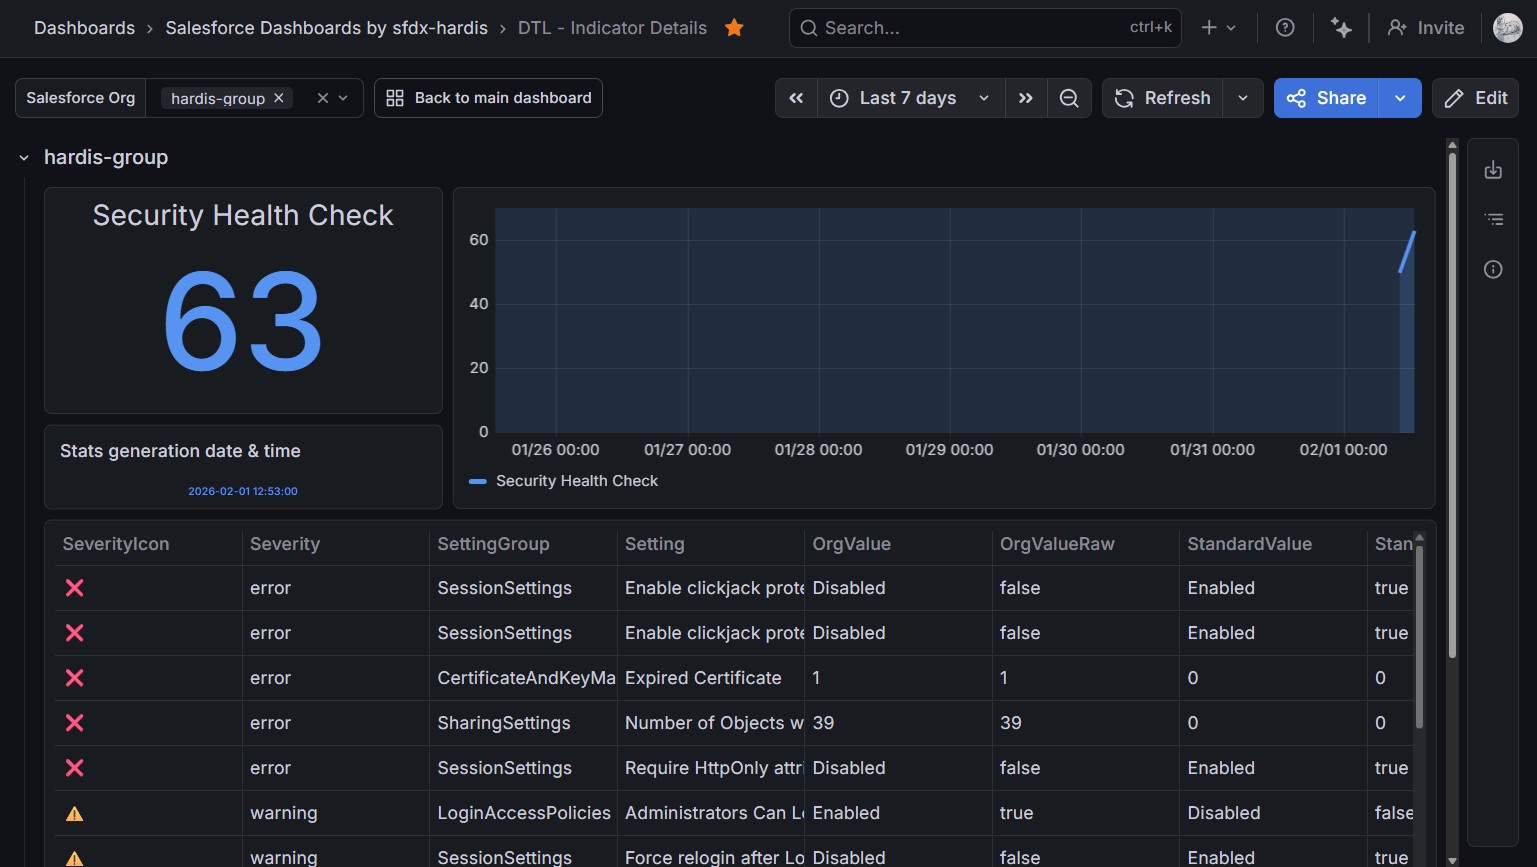Open the dashboard info icon in sidebar

1493,269
